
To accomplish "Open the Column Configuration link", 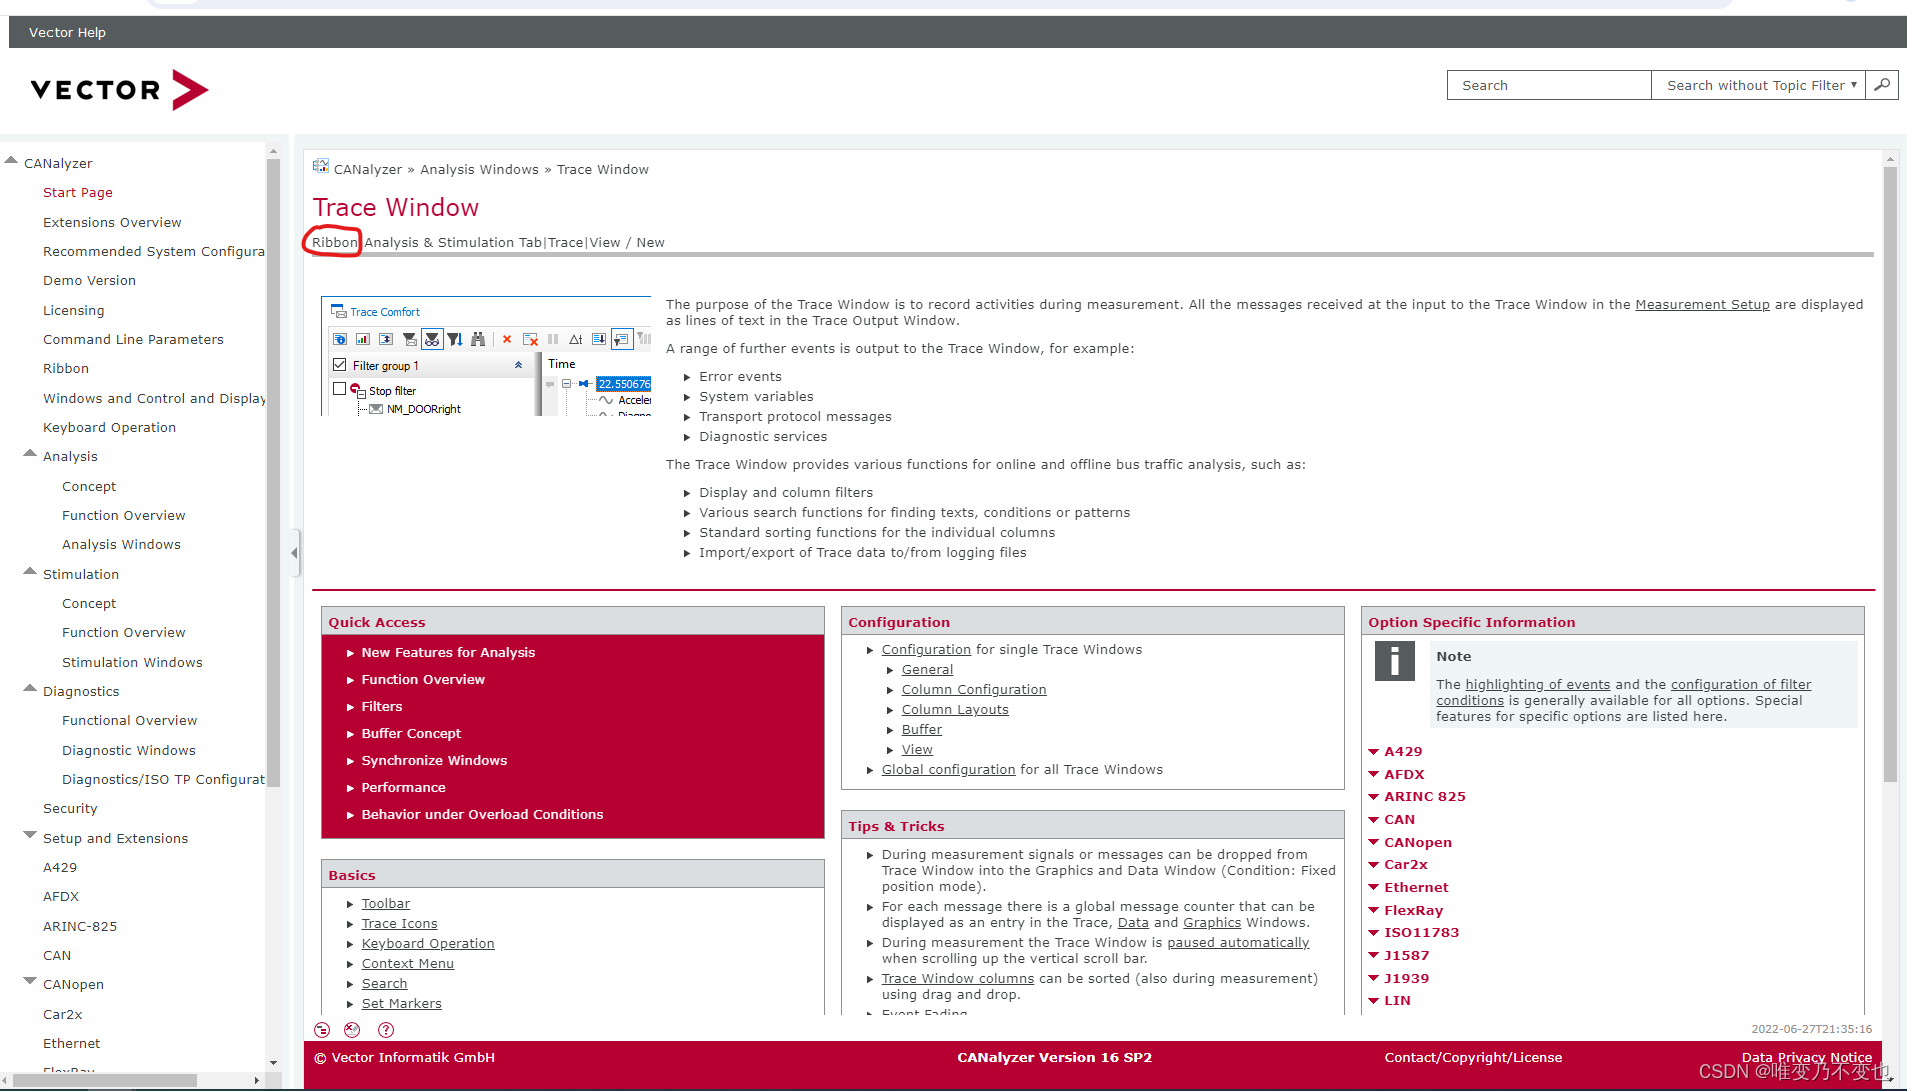I will coord(974,689).
